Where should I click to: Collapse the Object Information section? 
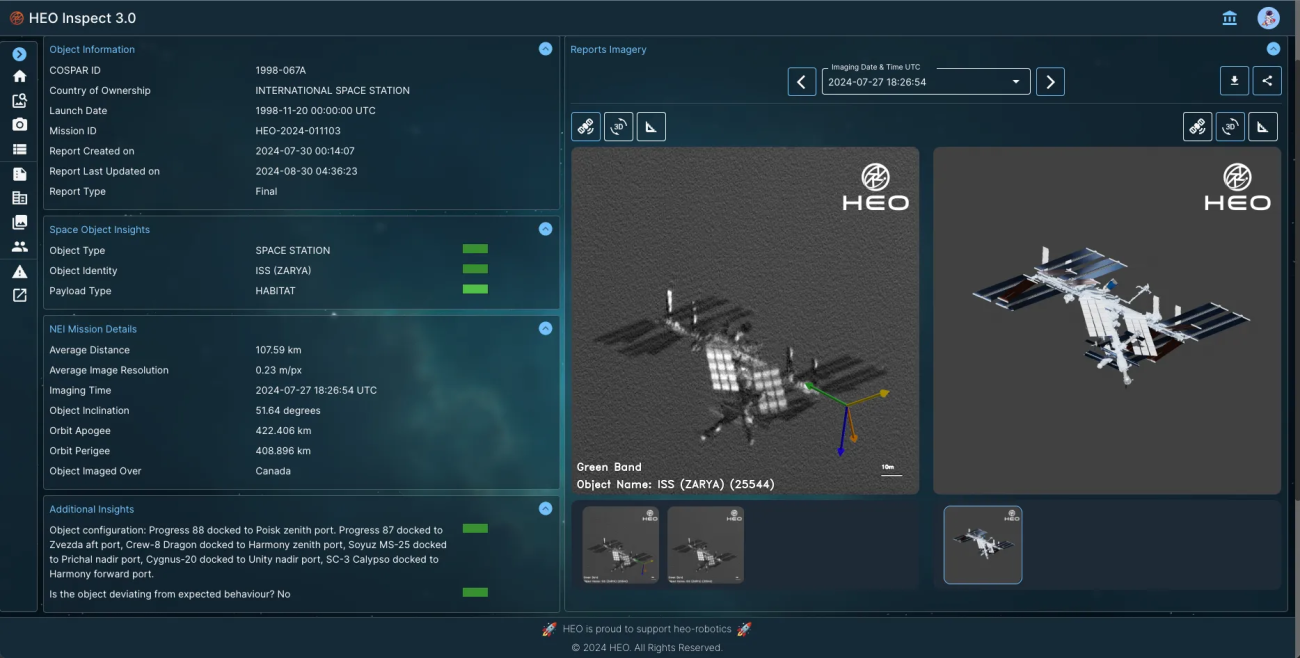point(545,49)
